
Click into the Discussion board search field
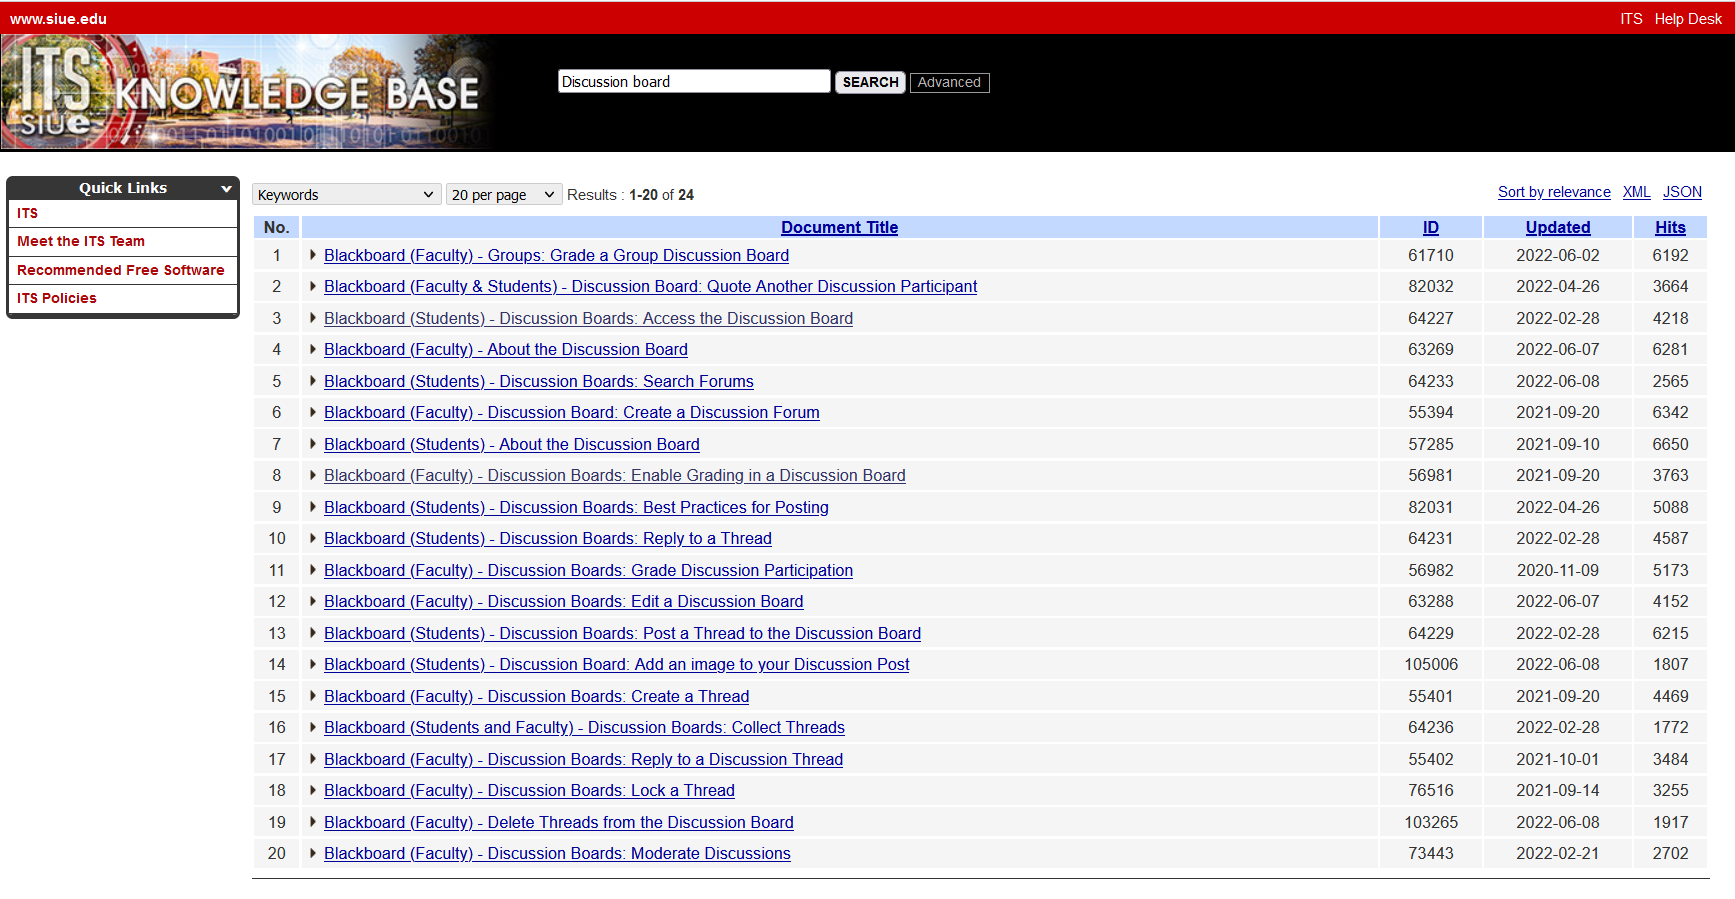pos(693,82)
